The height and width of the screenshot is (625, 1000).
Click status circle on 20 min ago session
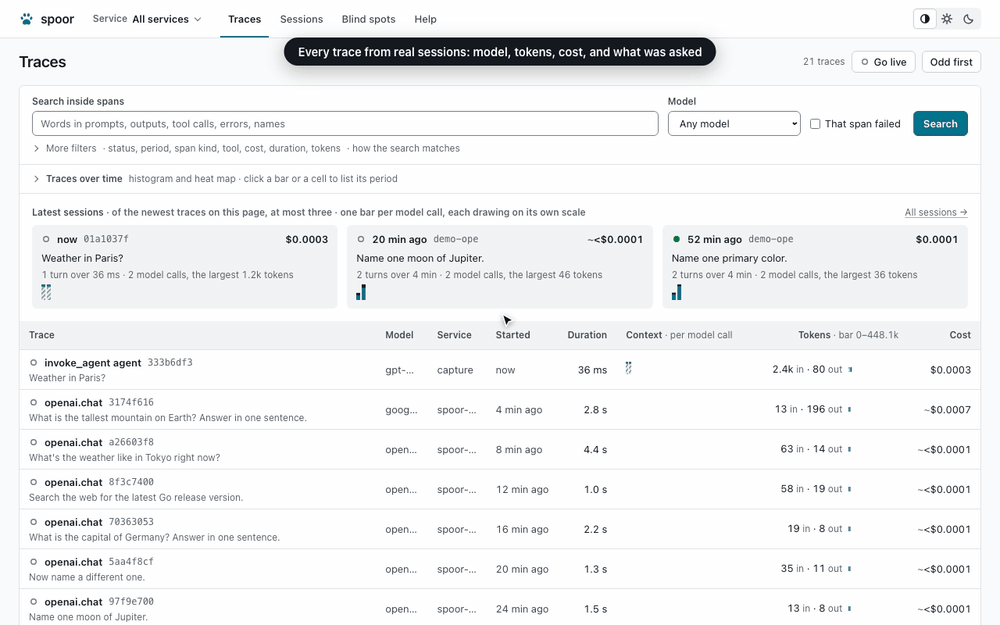pyautogui.click(x=361, y=239)
